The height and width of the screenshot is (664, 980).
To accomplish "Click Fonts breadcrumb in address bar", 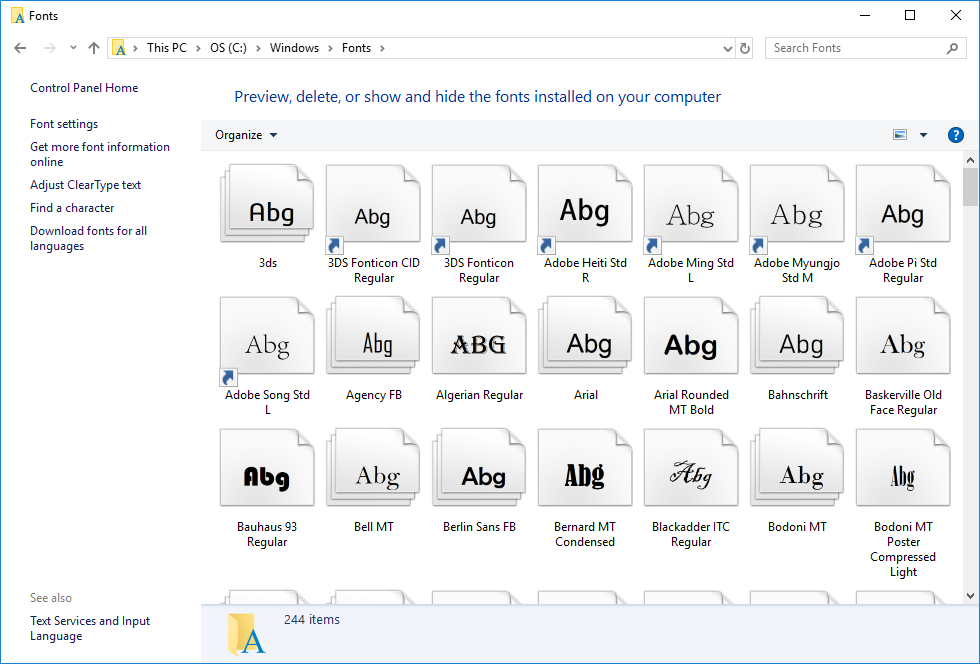I will pos(356,48).
